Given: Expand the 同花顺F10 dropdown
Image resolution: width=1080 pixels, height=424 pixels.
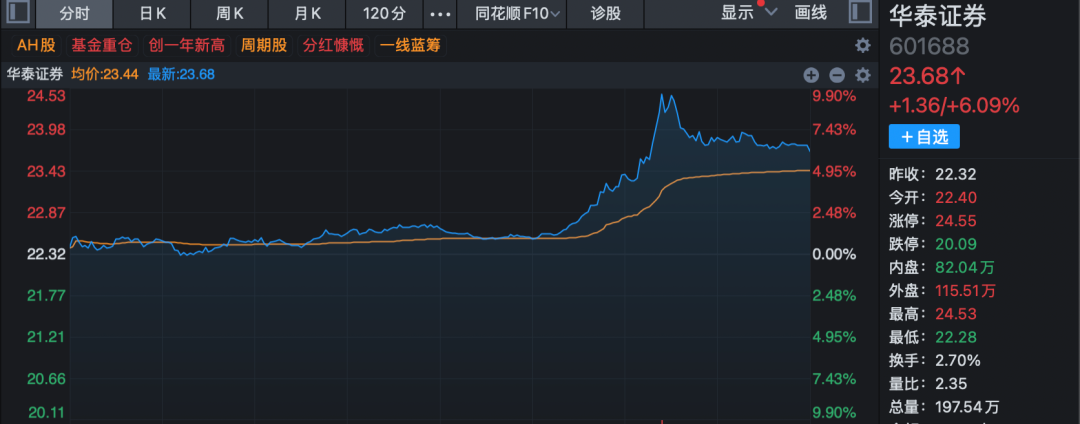Looking at the screenshot, I should [518, 13].
